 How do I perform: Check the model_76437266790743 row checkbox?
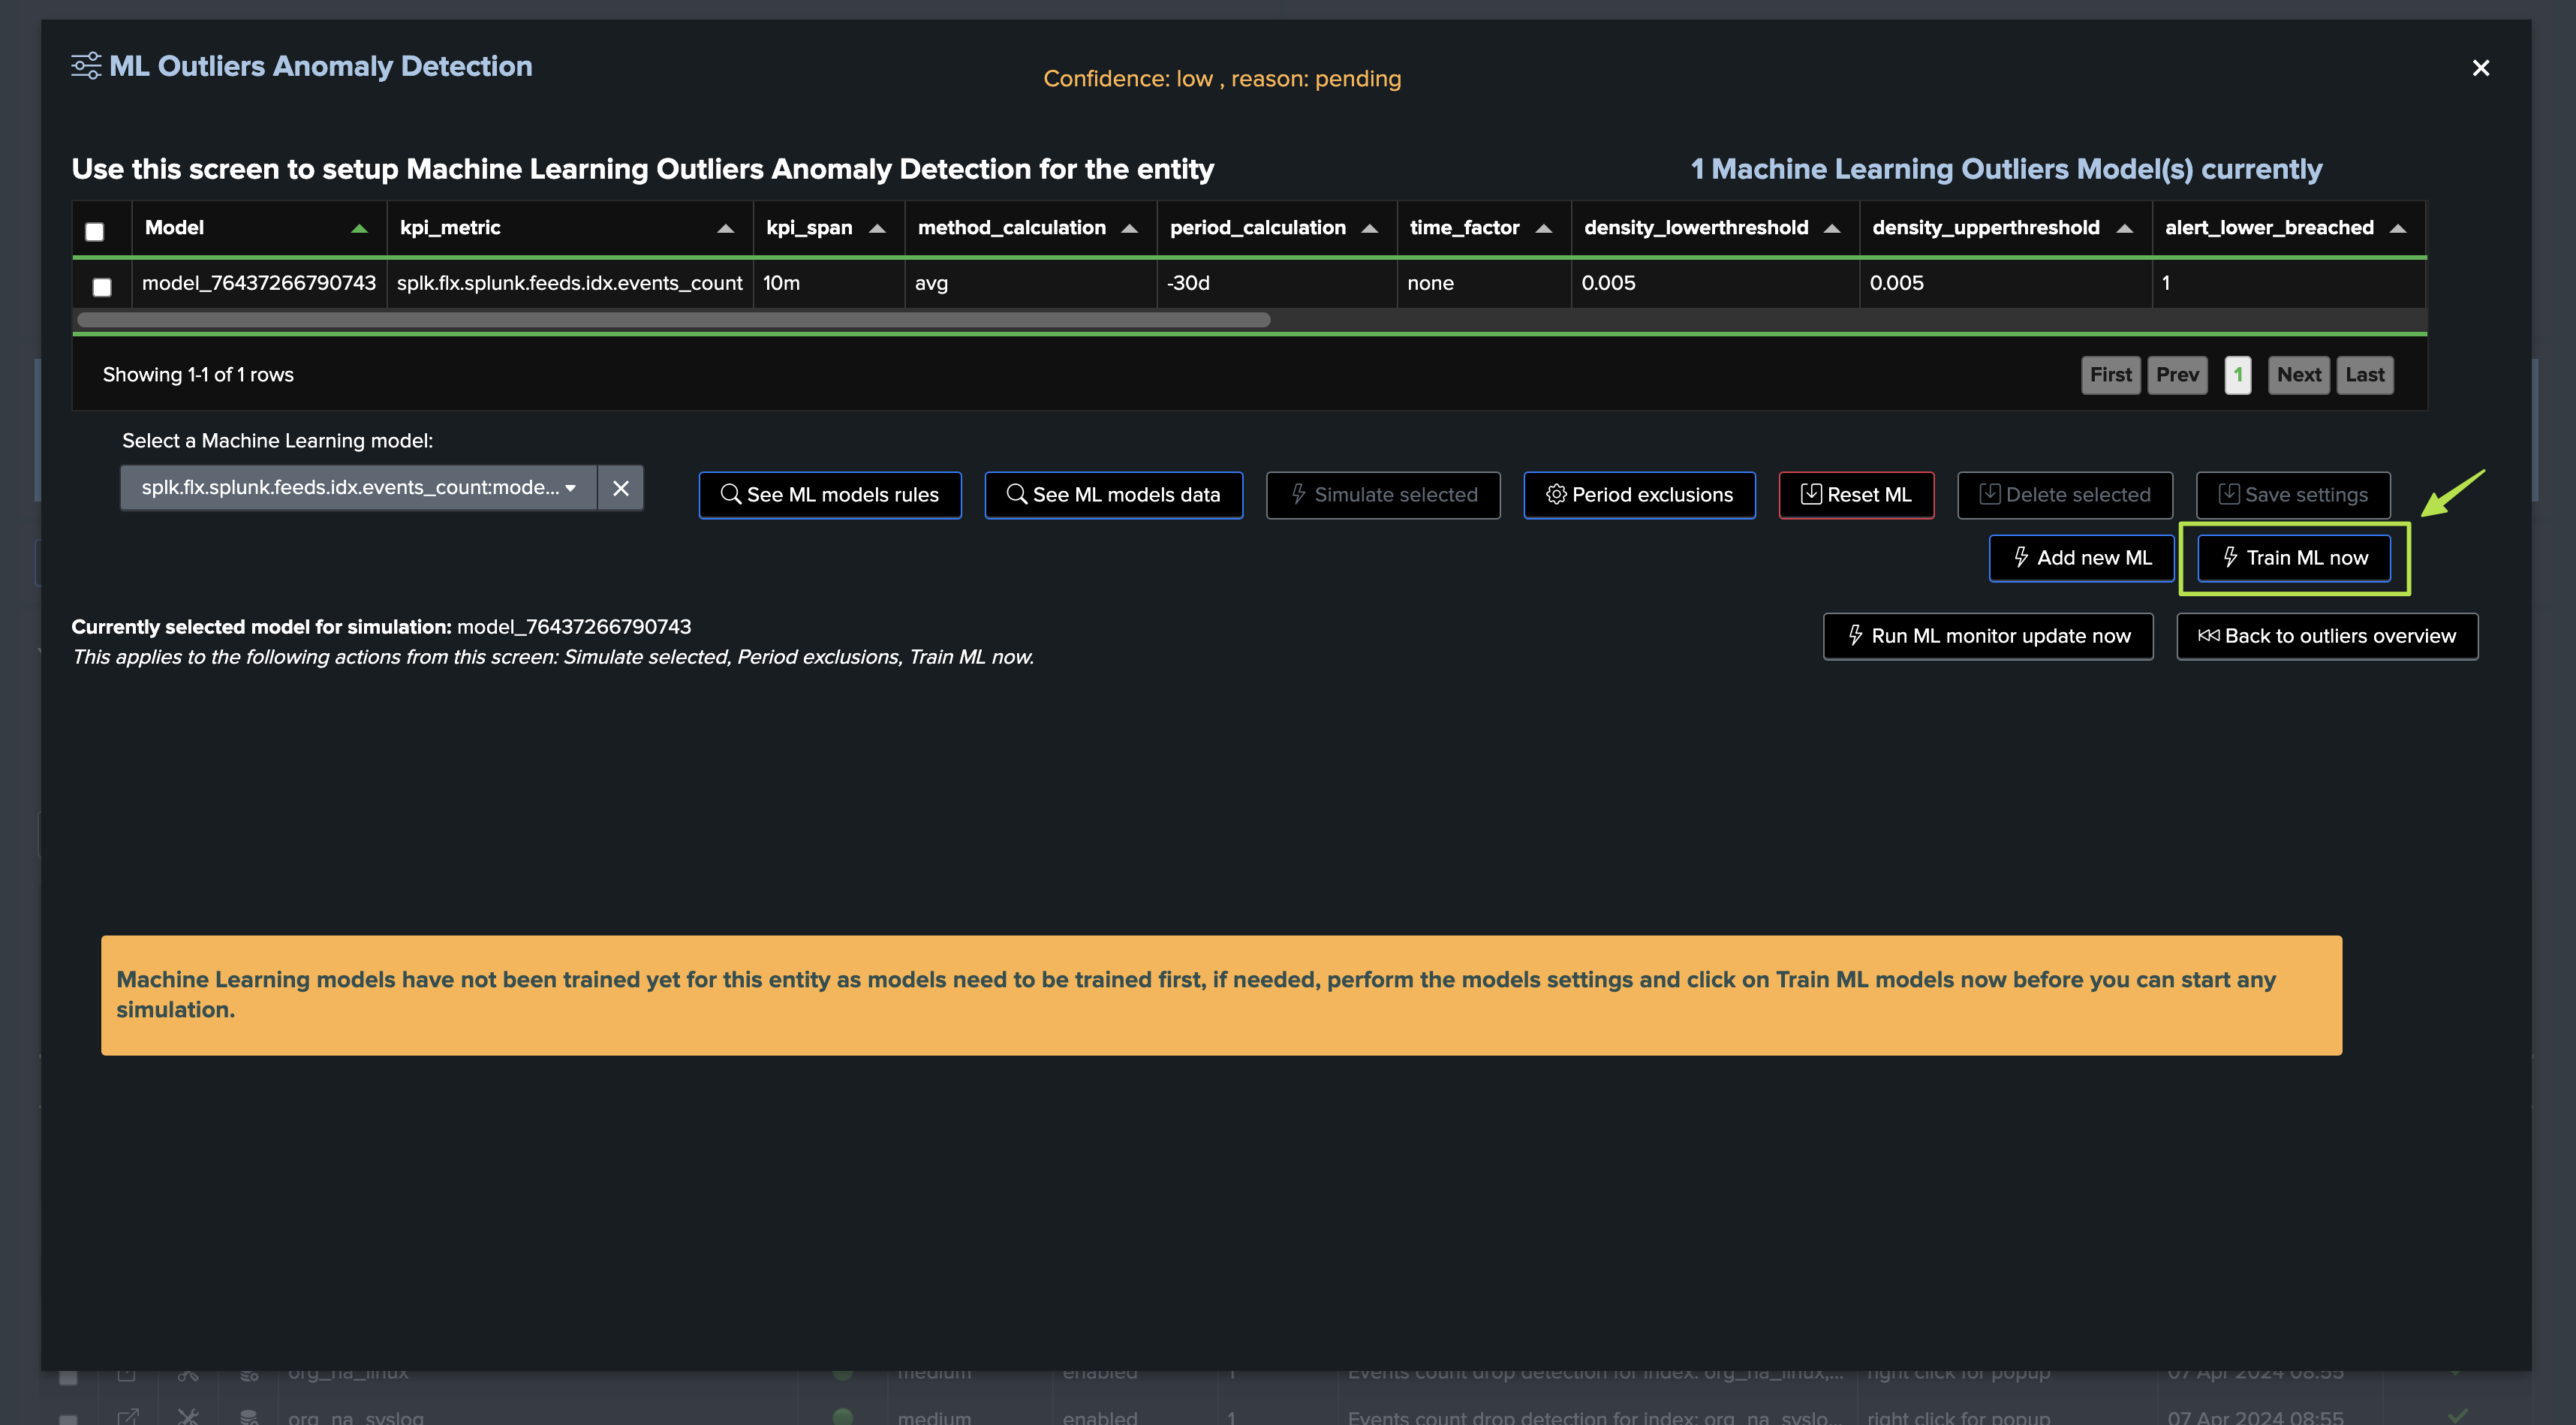[102, 287]
